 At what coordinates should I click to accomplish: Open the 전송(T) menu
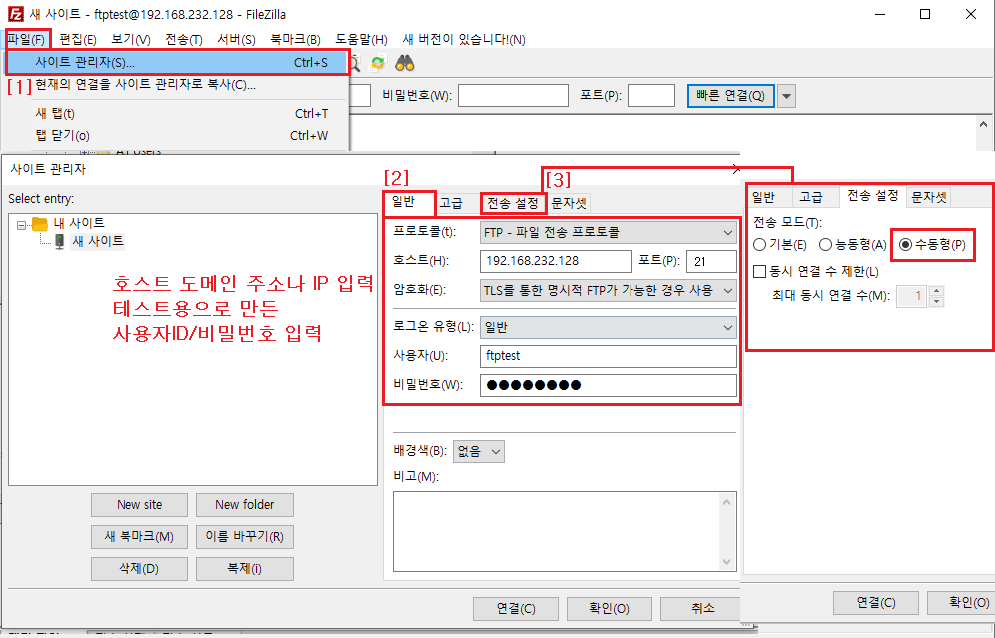183,39
